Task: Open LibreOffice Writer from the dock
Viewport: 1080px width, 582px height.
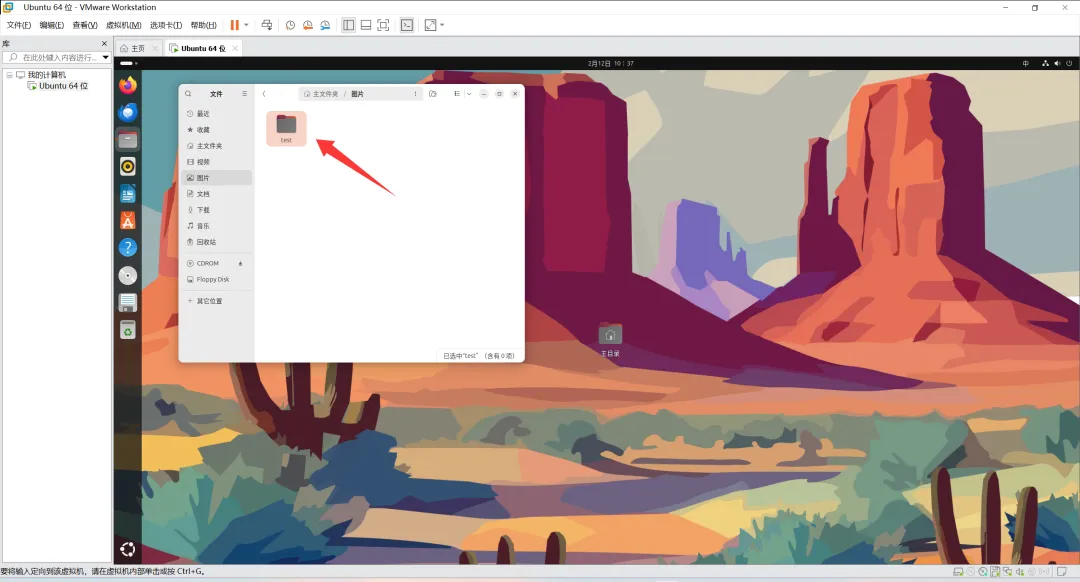Action: click(127, 194)
